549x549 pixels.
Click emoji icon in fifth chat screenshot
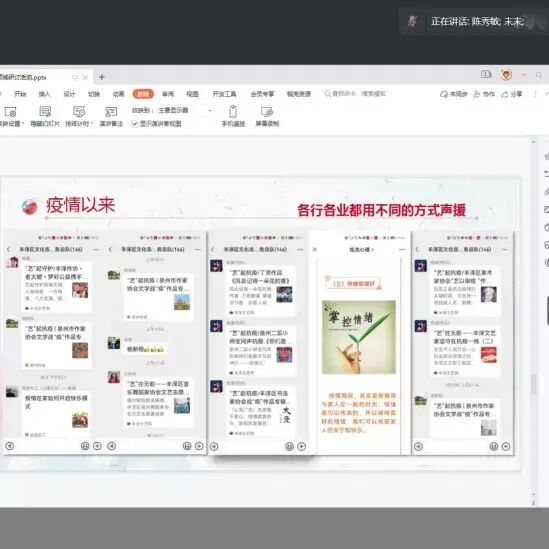[494, 446]
